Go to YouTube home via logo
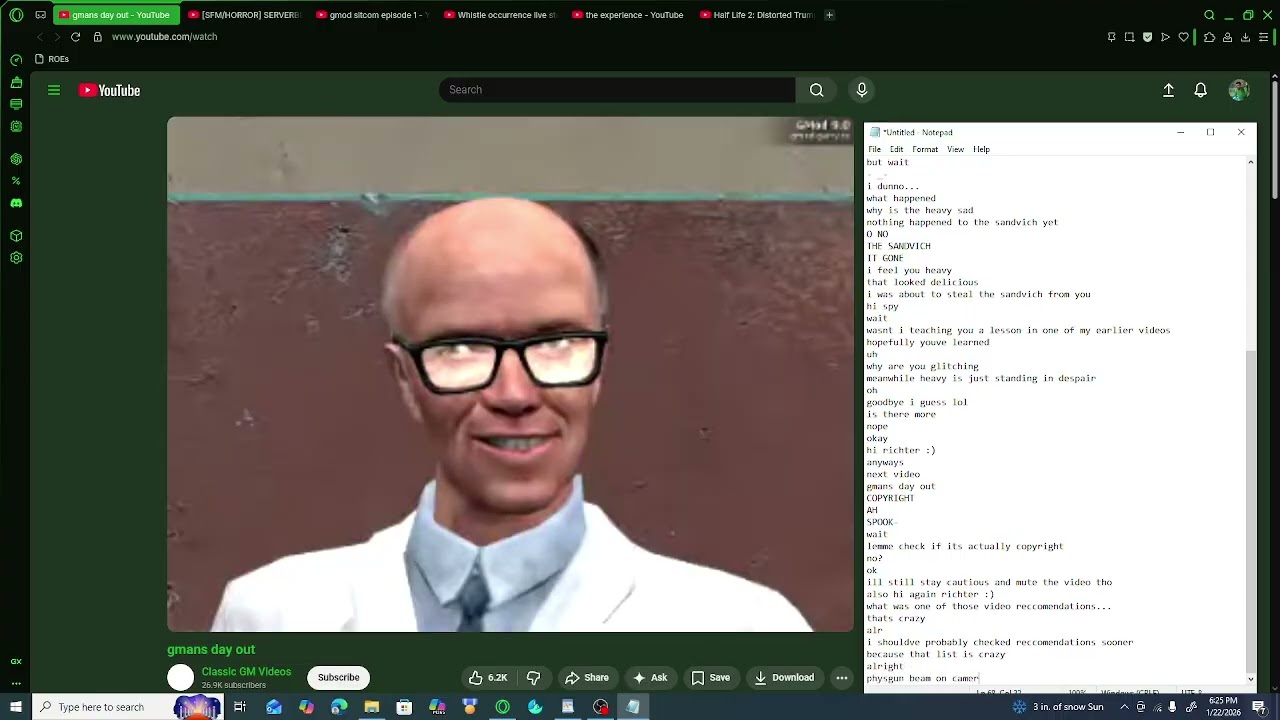The height and width of the screenshot is (720, 1280). coord(110,90)
